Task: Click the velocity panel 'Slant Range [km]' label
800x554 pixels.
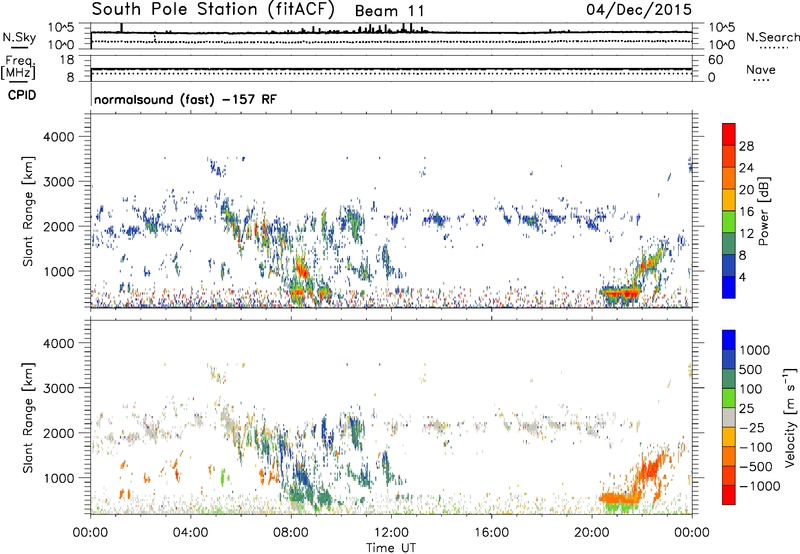Action: click(28, 417)
